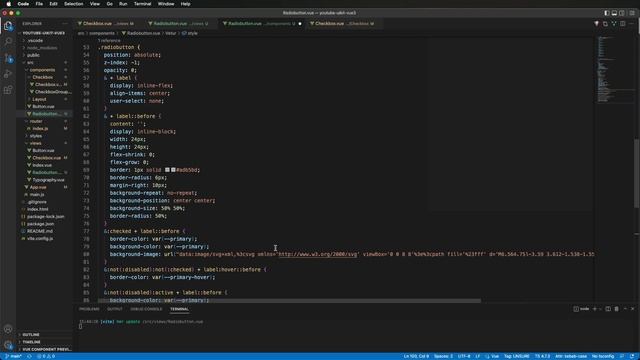Open the Go menu
Viewport: 640px width, 360px height.
pos(109,4)
